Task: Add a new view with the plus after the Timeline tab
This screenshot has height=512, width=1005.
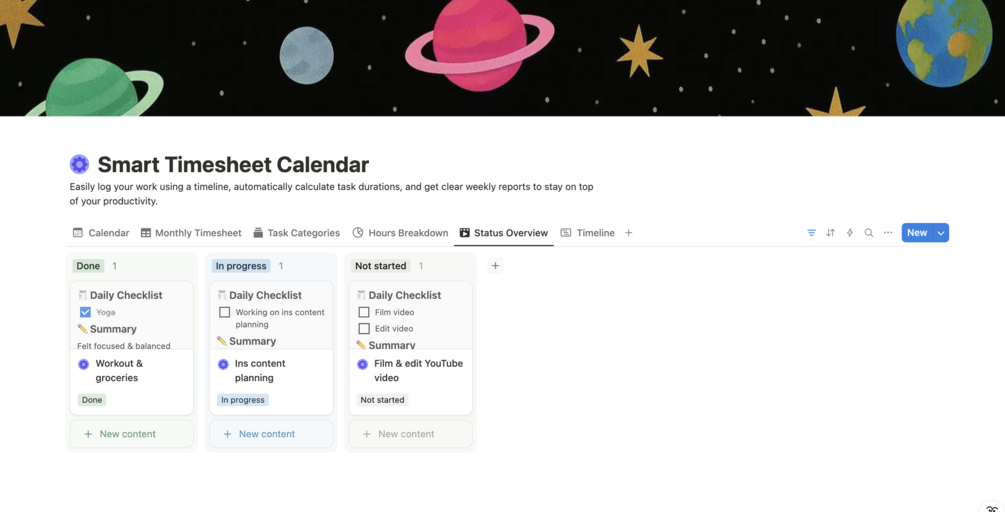Action: (x=629, y=233)
